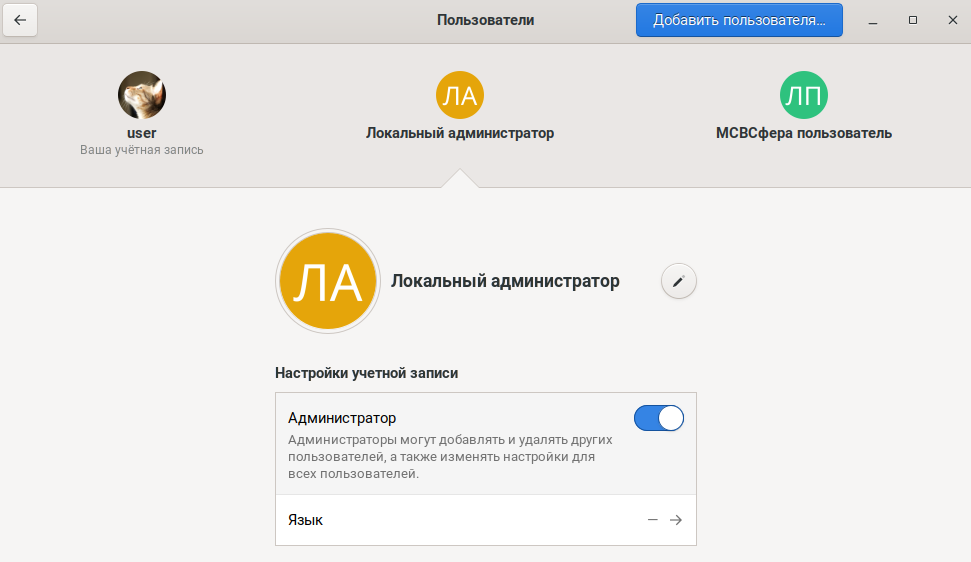Switch to the МСВСфера пользователь account label

(x=804, y=133)
